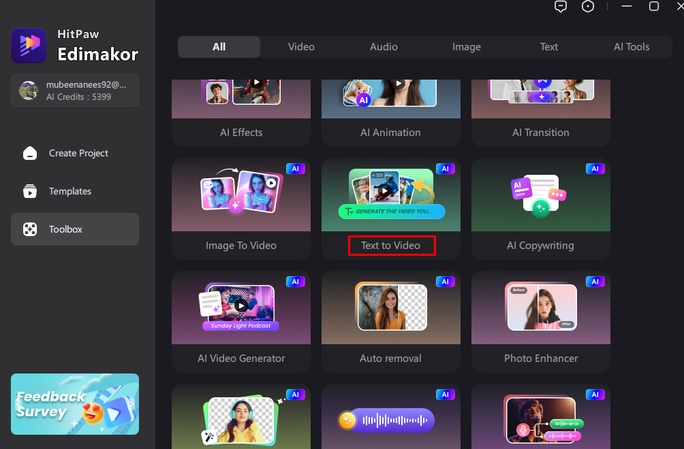Switch to the Audio tab
Viewport: 684px width, 449px height.
pyautogui.click(x=383, y=47)
